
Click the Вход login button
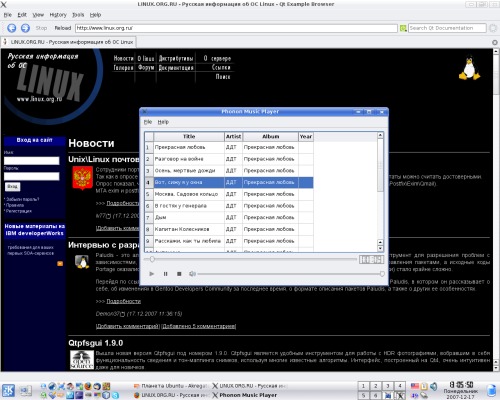(x=13, y=186)
